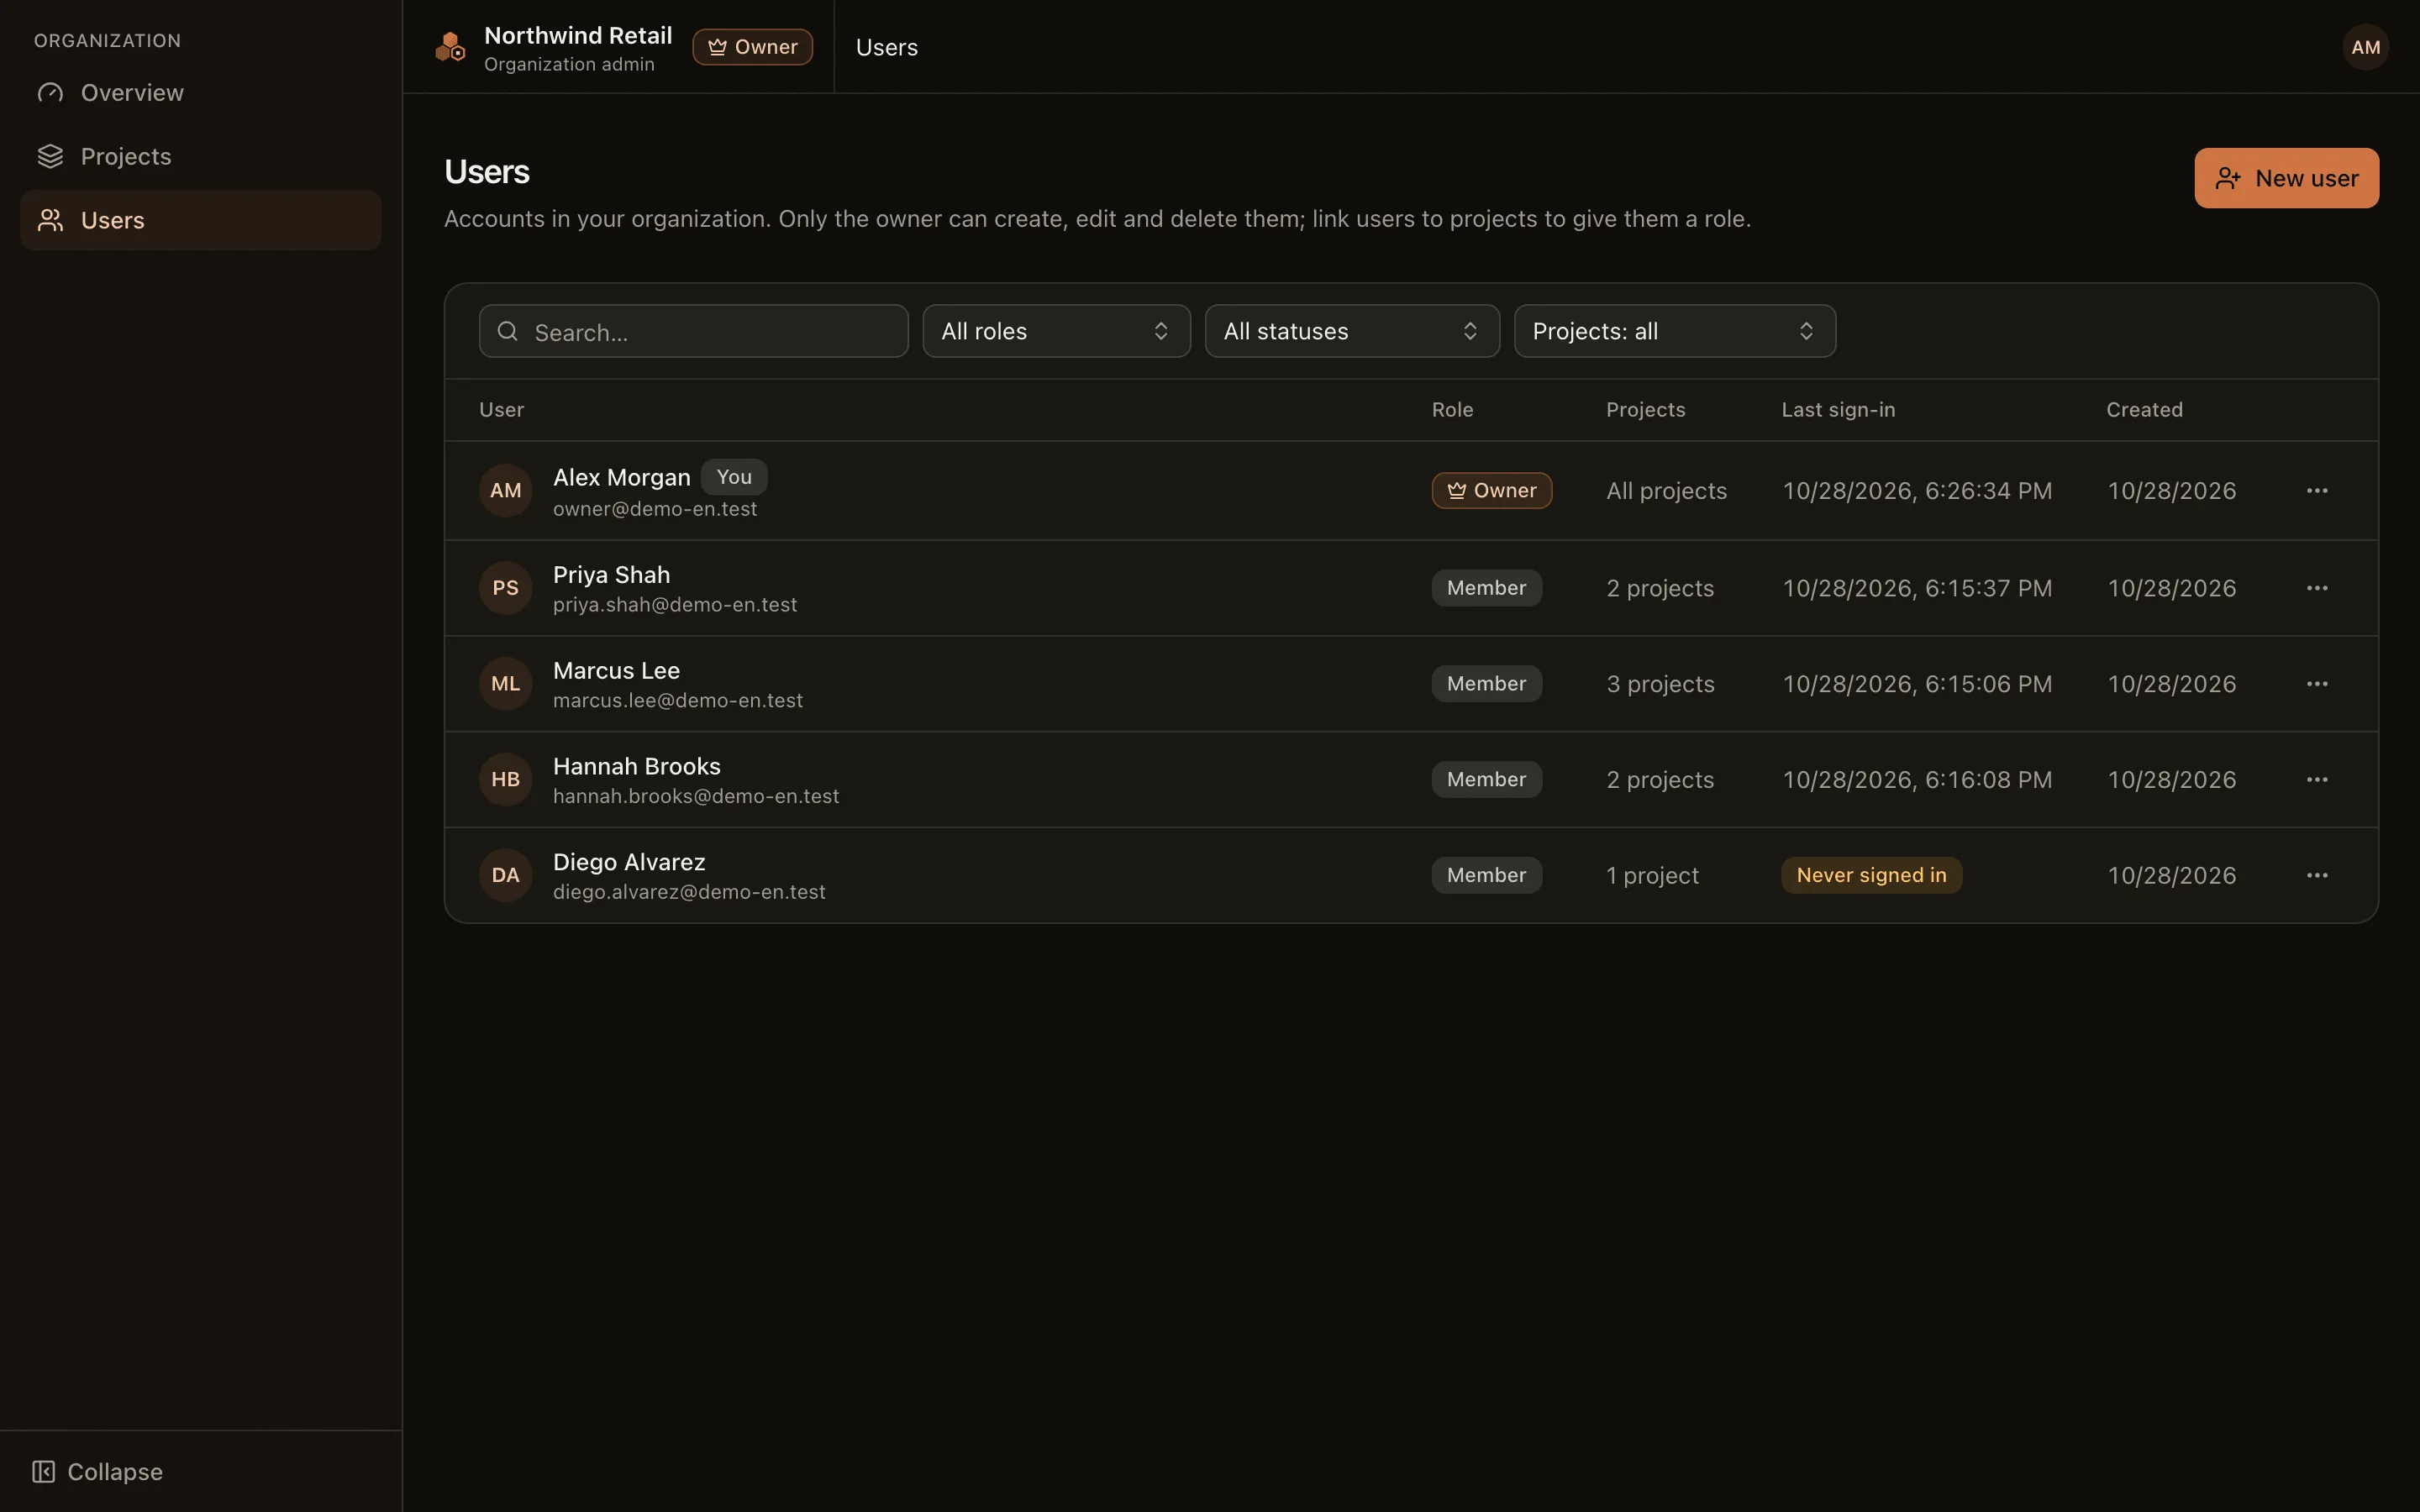Click Owner role badge for Alex Morgan
Viewport: 2420px width, 1512px height.
point(1491,491)
